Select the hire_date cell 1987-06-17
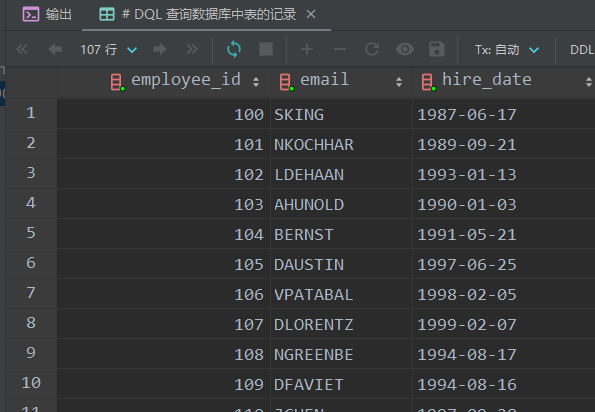This screenshot has height=412, width=595. [504, 114]
